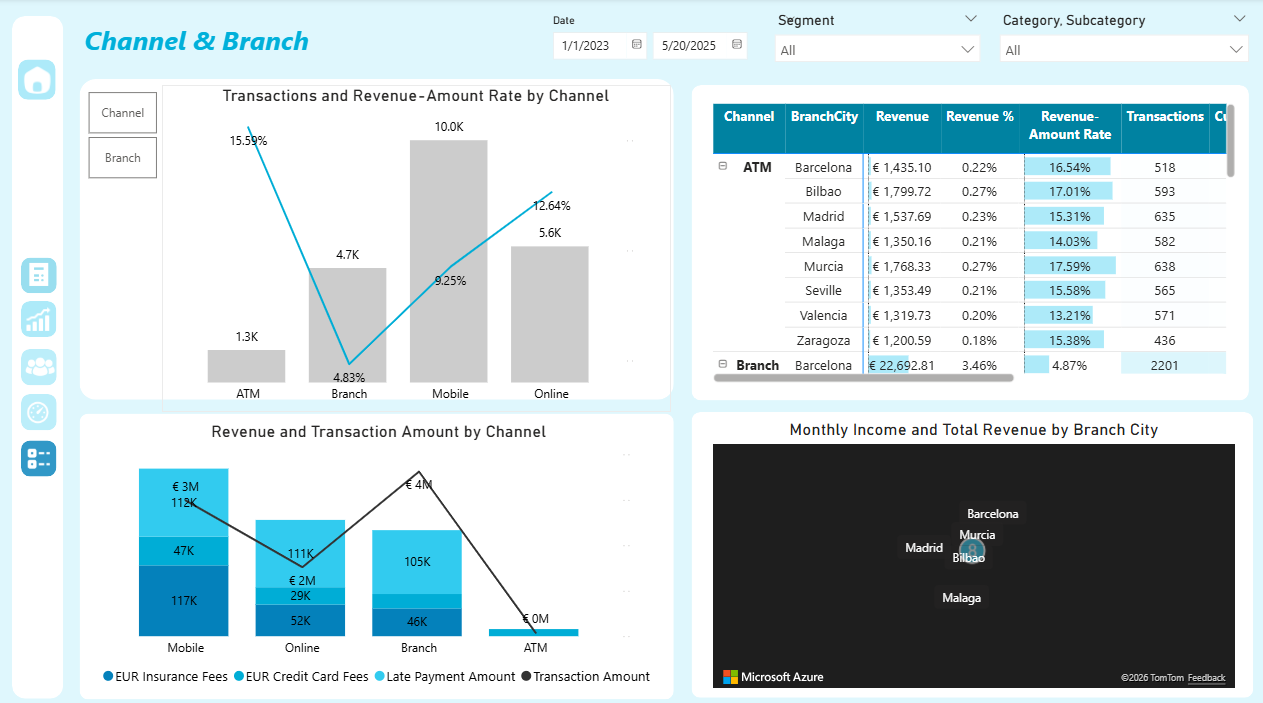1263x703 pixels.
Task: Sort table by Transactions column header
Action: click(x=1164, y=117)
